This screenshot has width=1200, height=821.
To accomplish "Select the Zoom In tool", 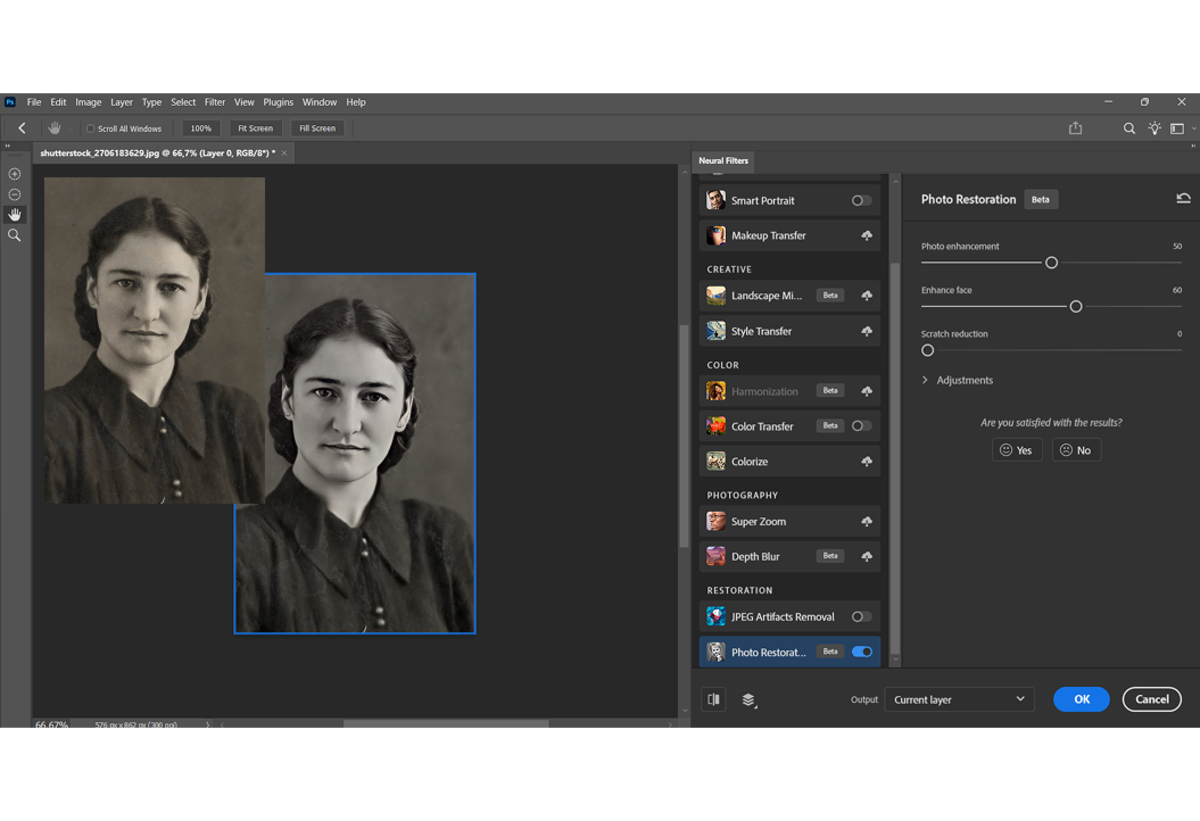I will [14, 174].
